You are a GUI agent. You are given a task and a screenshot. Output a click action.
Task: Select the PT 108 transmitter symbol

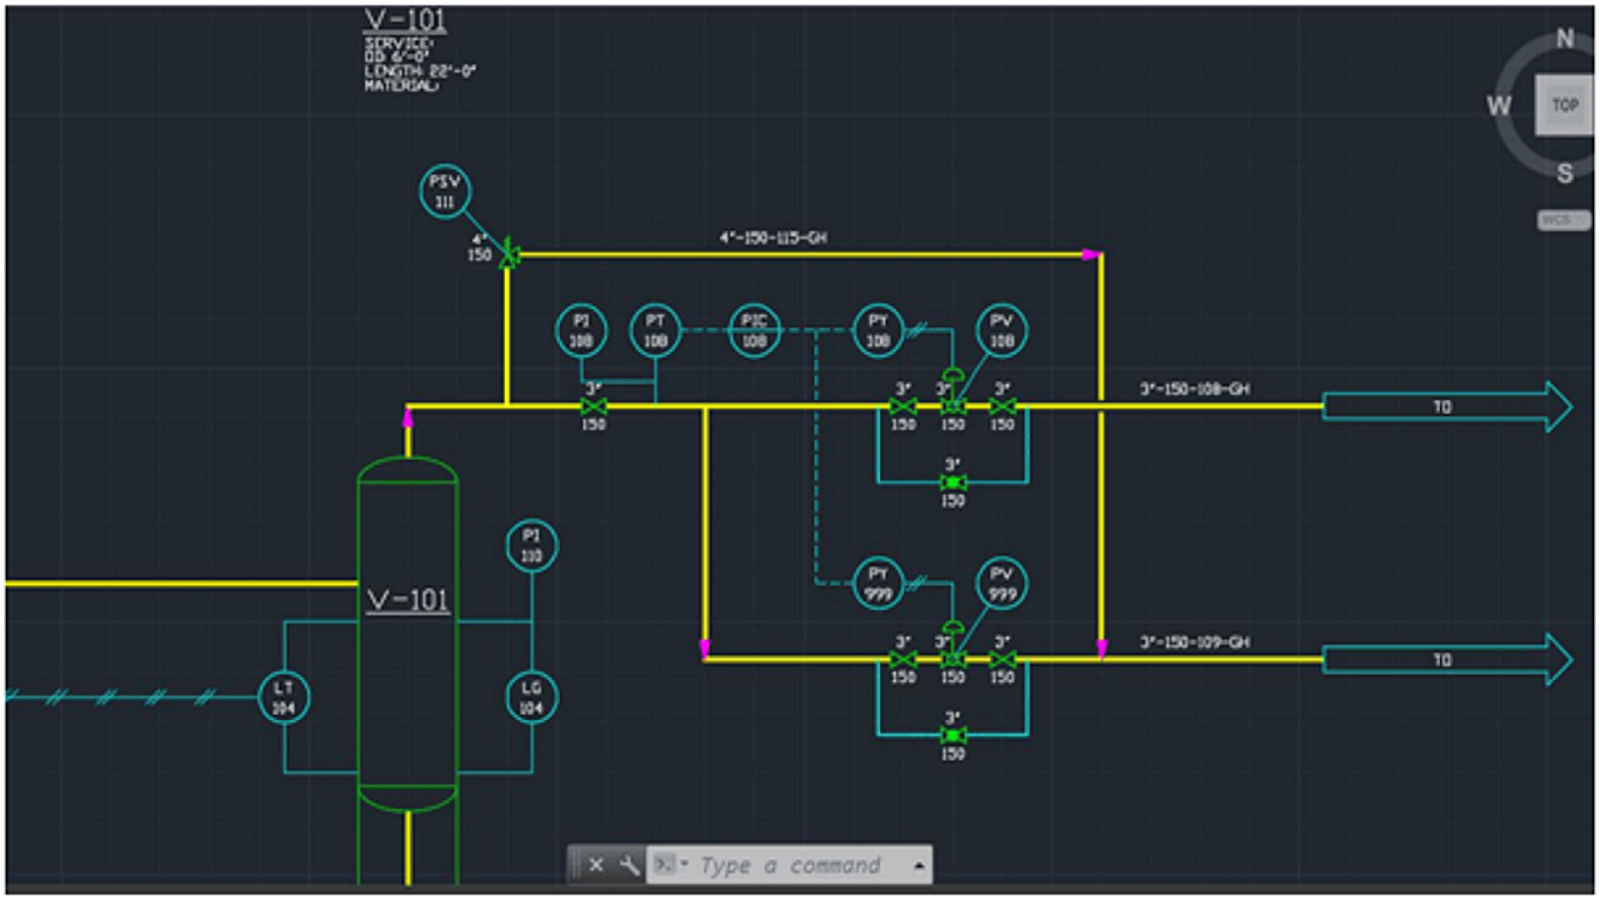click(x=655, y=332)
